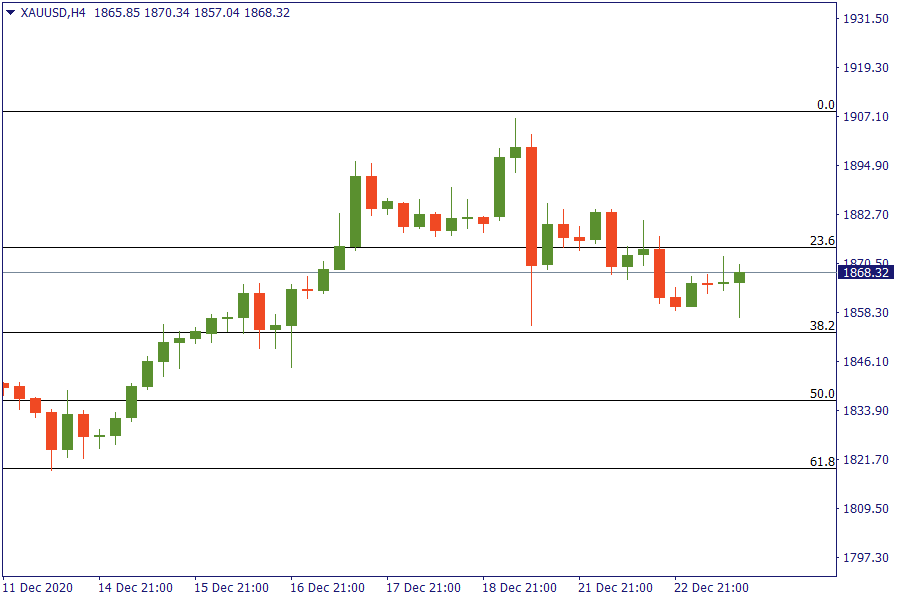
Task: Click the XAUUSD,H4 symbol label
Action: [x=53, y=13]
